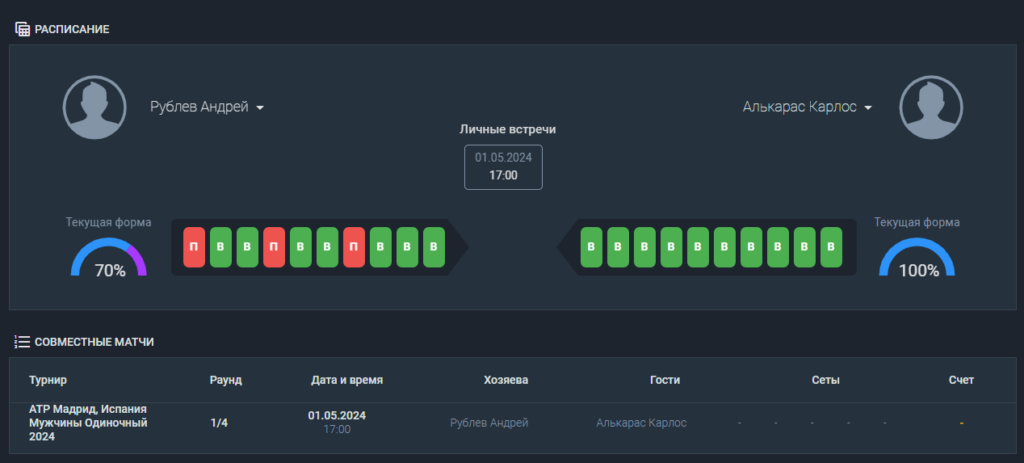Image resolution: width=1024 pixels, height=463 pixels.
Task: Click the Сеты column header
Action: (x=825, y=380)
